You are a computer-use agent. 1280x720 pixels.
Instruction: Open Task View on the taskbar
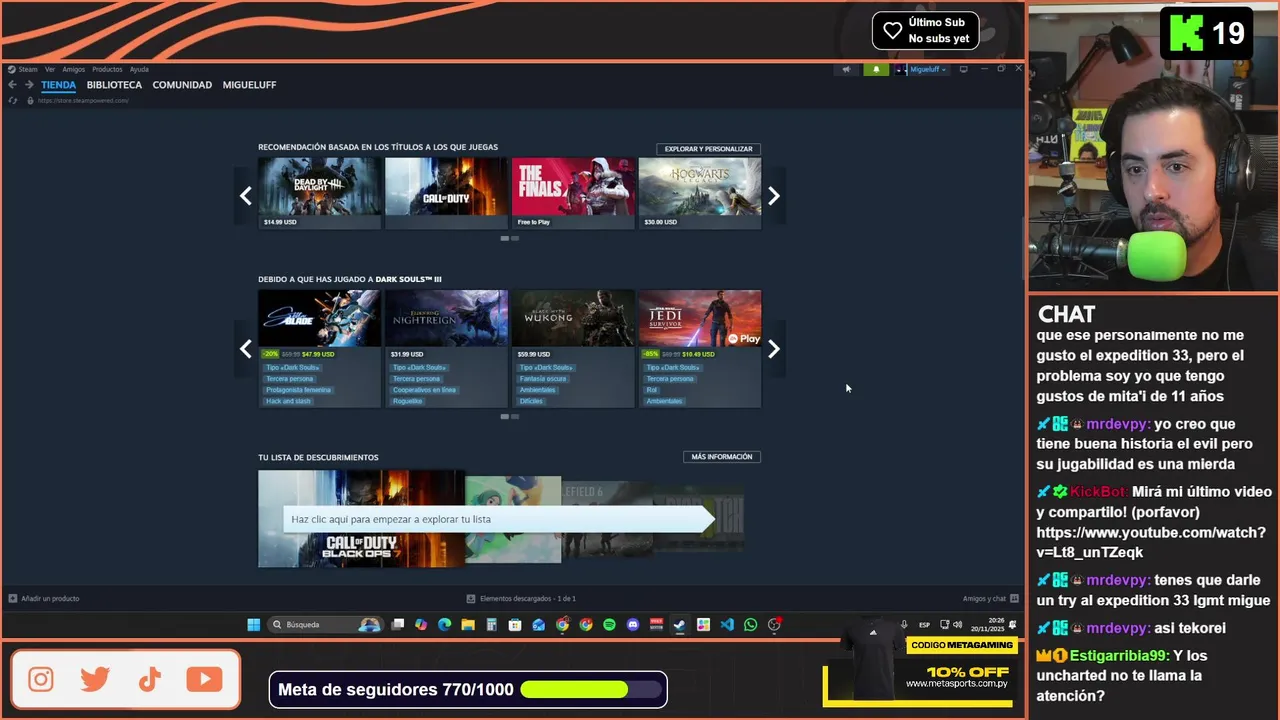click(x=398, y=625)
